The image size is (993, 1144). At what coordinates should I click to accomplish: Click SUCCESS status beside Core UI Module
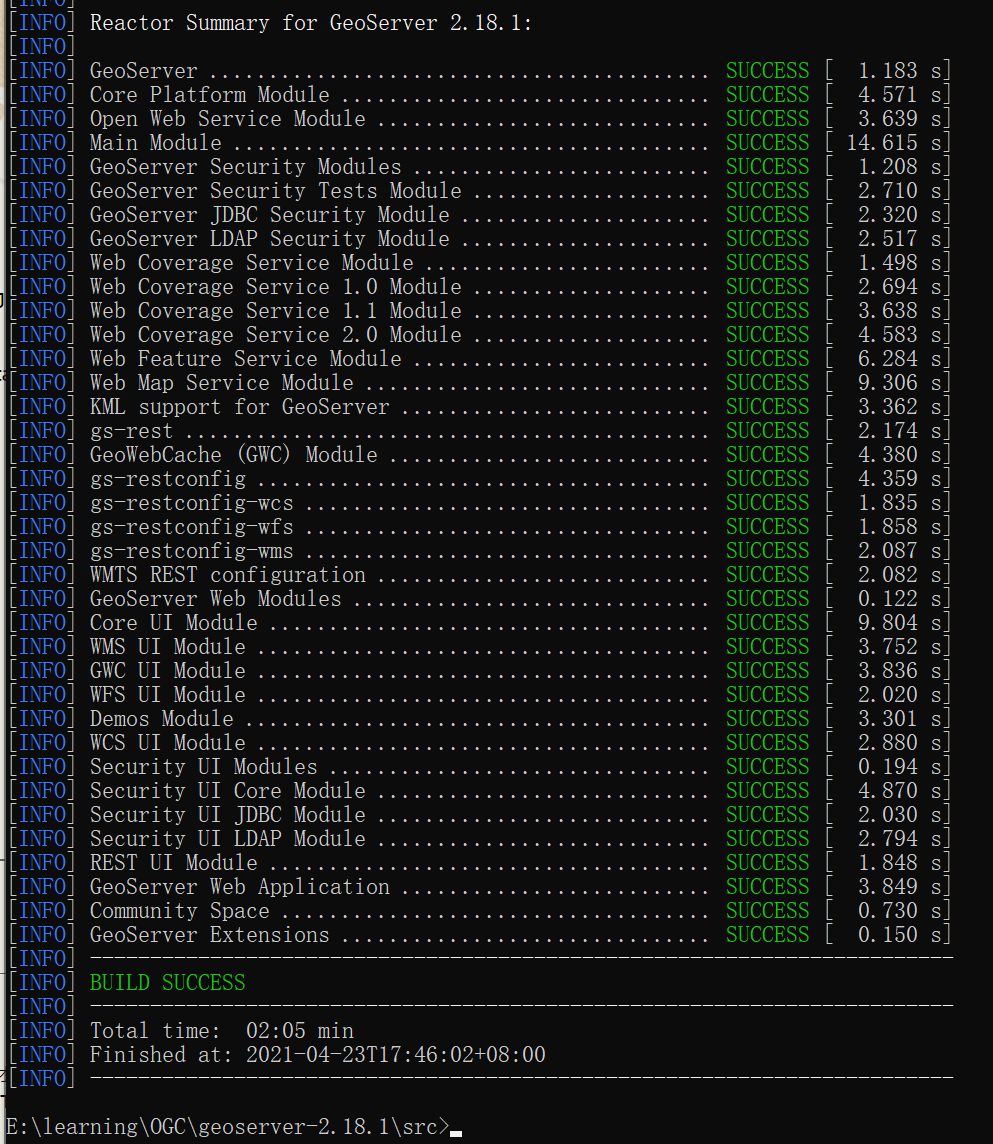(x=767, y=623)
